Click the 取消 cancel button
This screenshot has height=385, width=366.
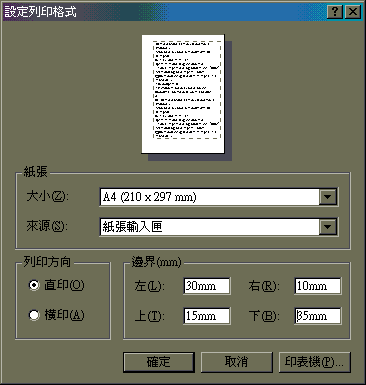coord(236,362)
